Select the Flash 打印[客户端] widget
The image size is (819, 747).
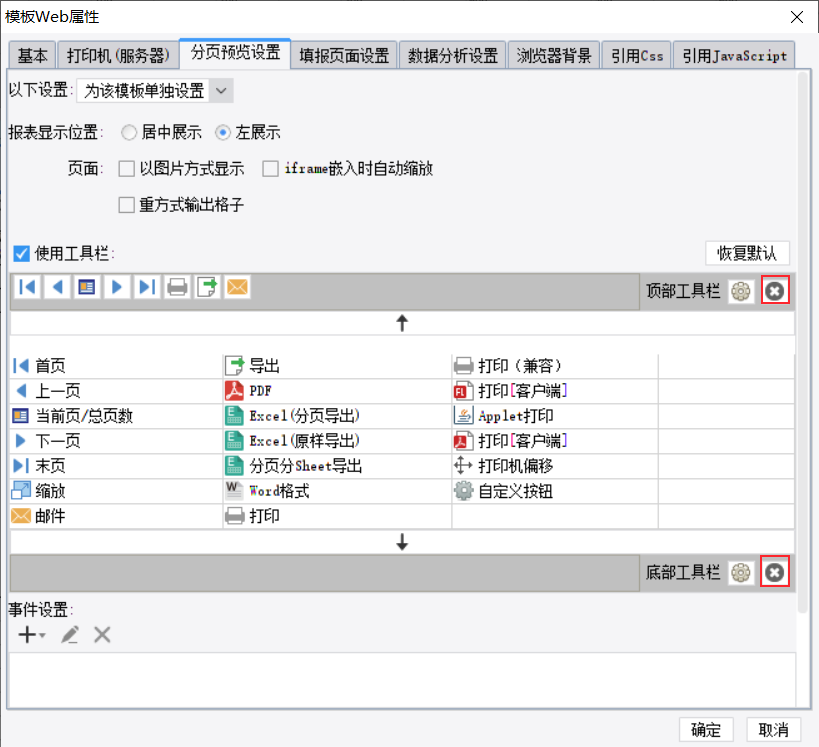(555, 391)
